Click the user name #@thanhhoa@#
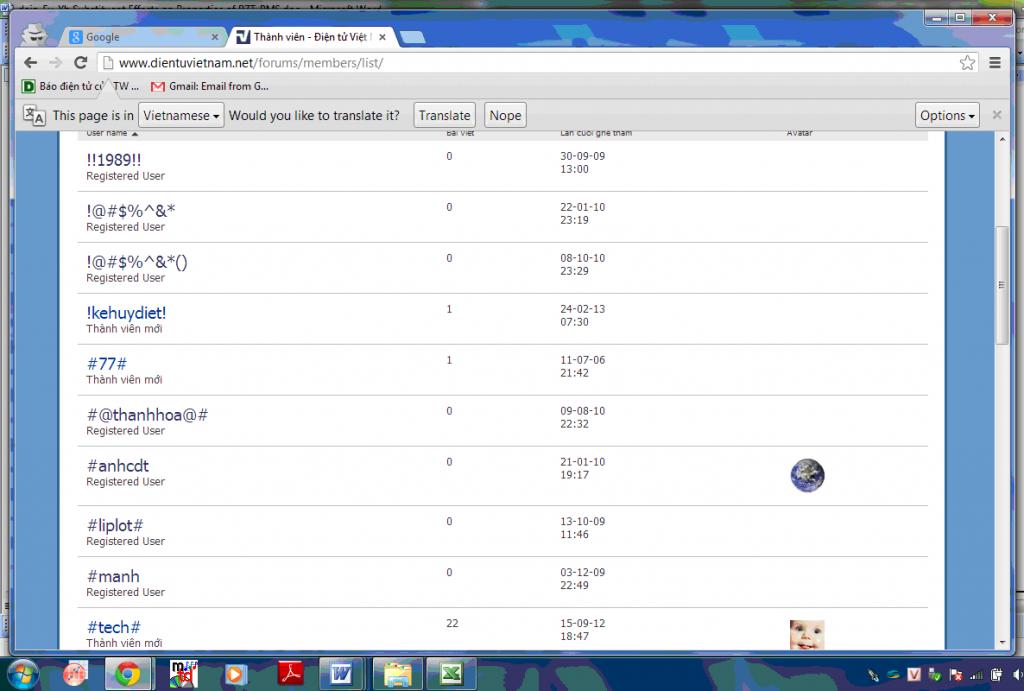The image size is (1024, 691). (148, 415)
